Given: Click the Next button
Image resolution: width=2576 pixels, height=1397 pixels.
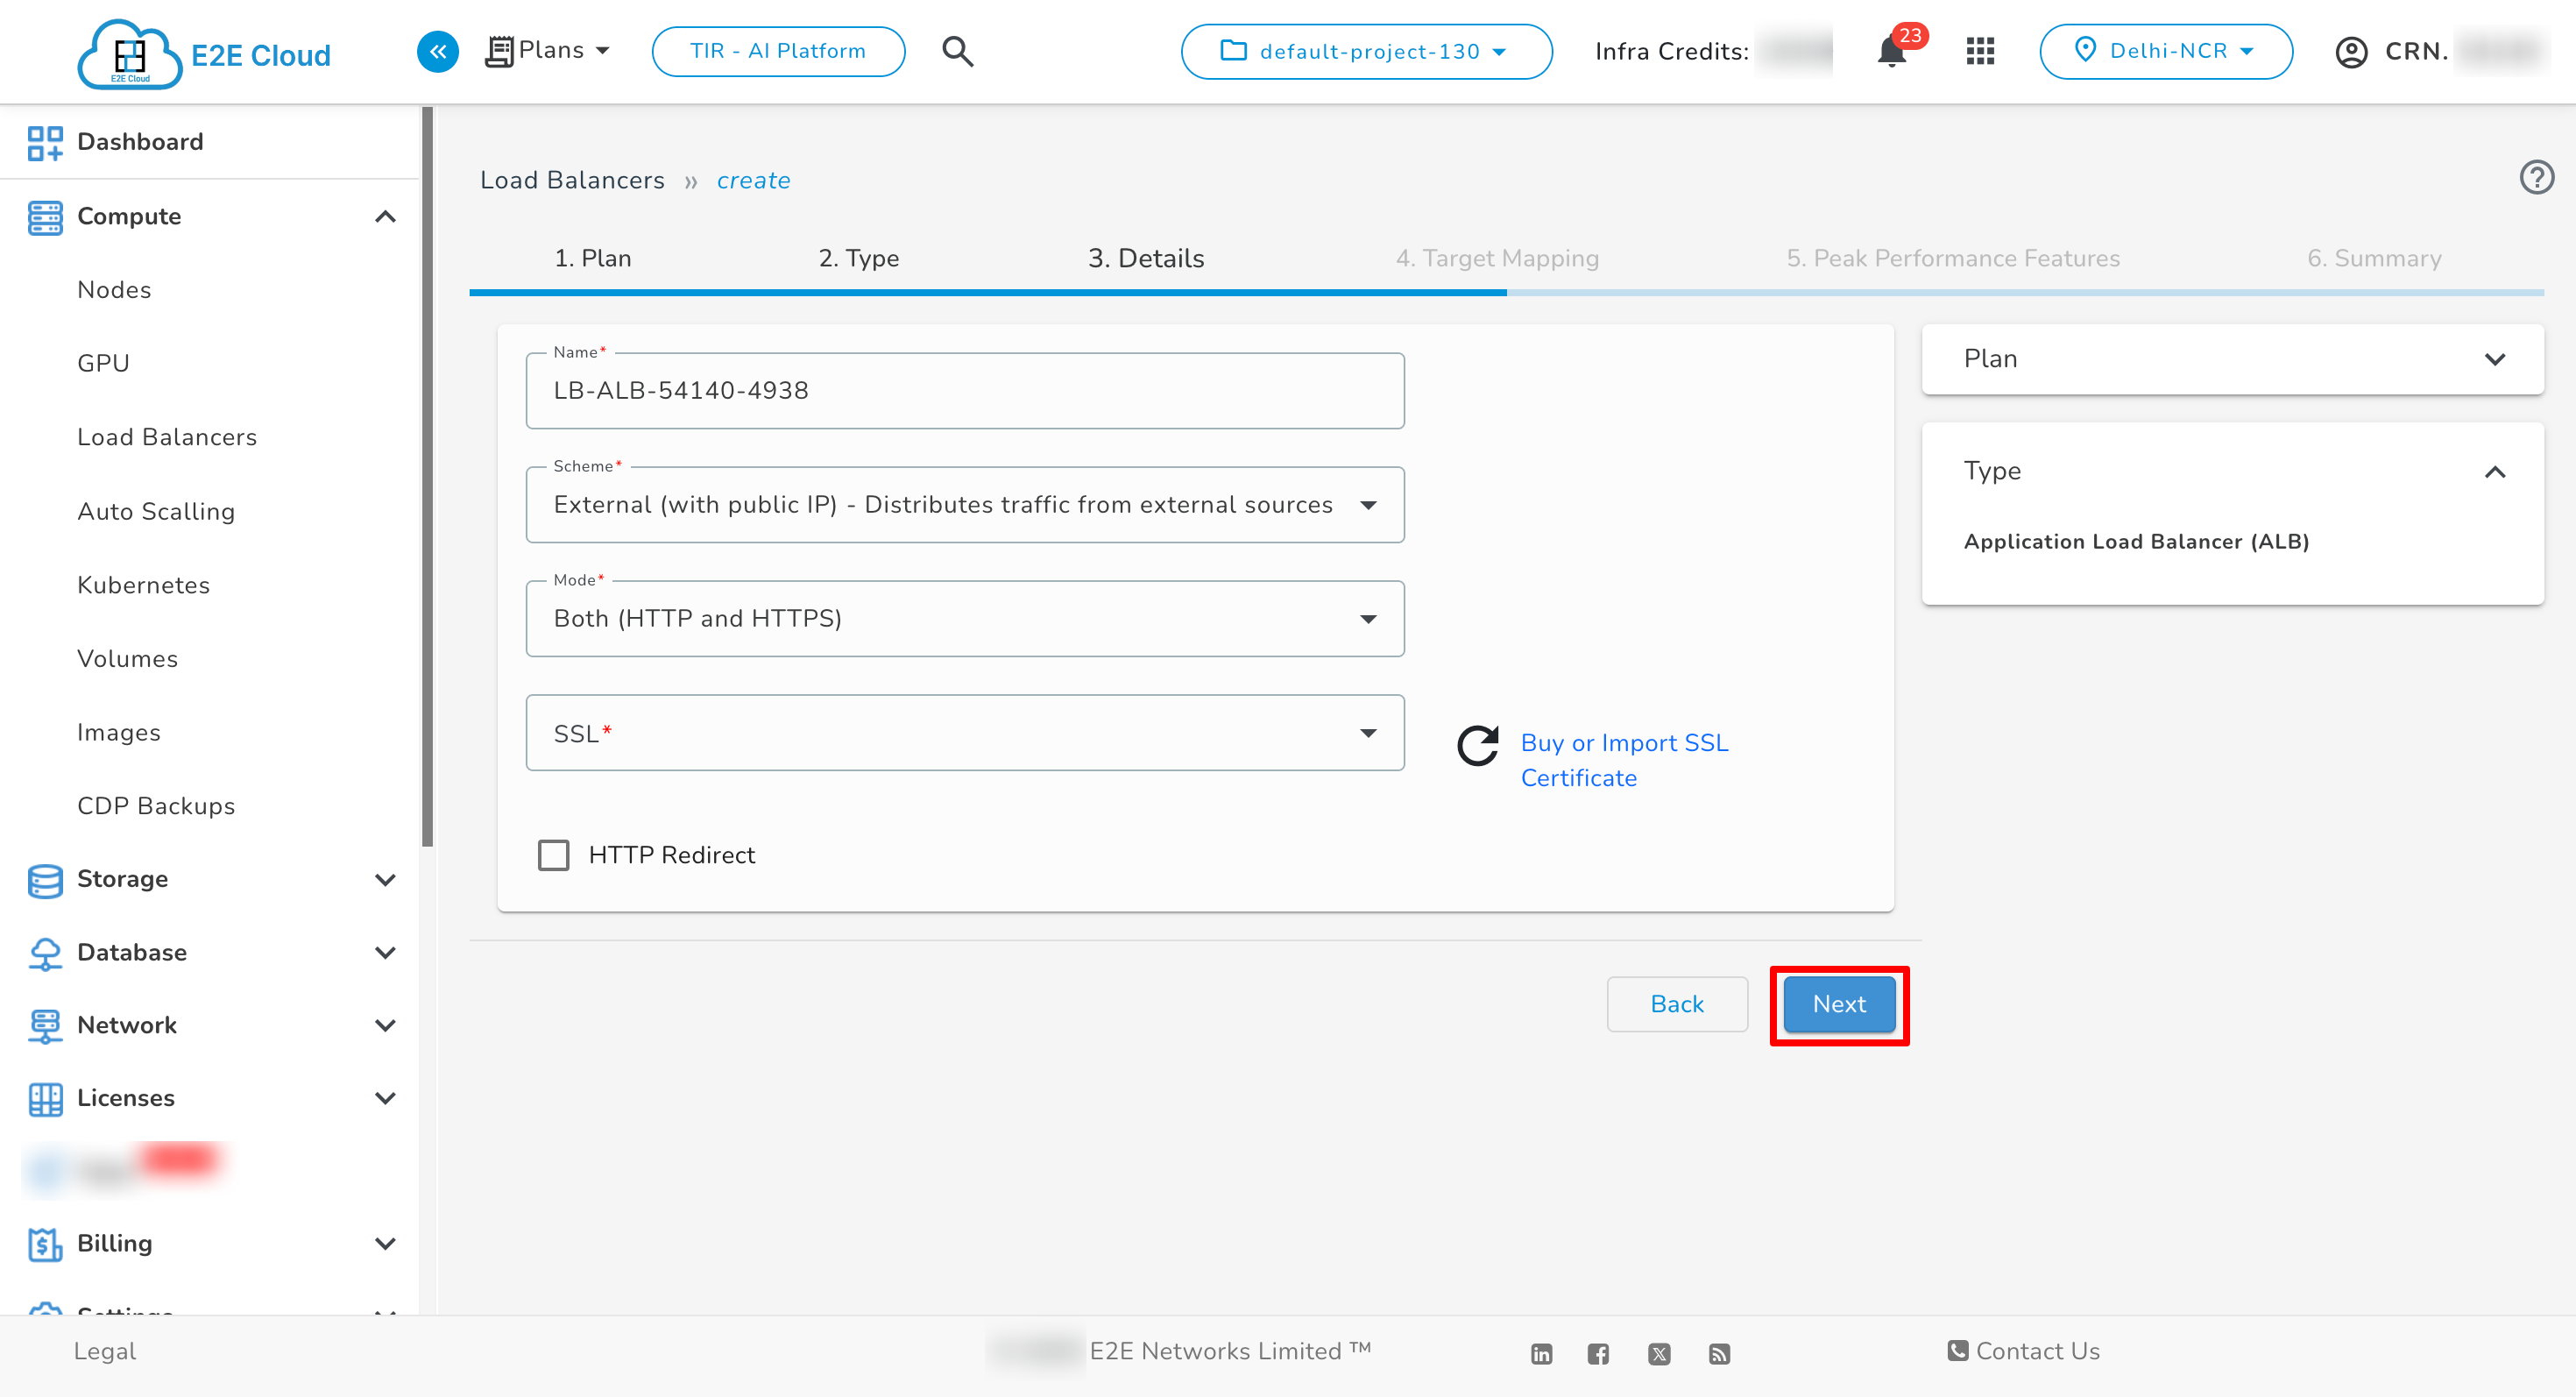Looking at the screenshot, I should click(x=1838, y=1004).
